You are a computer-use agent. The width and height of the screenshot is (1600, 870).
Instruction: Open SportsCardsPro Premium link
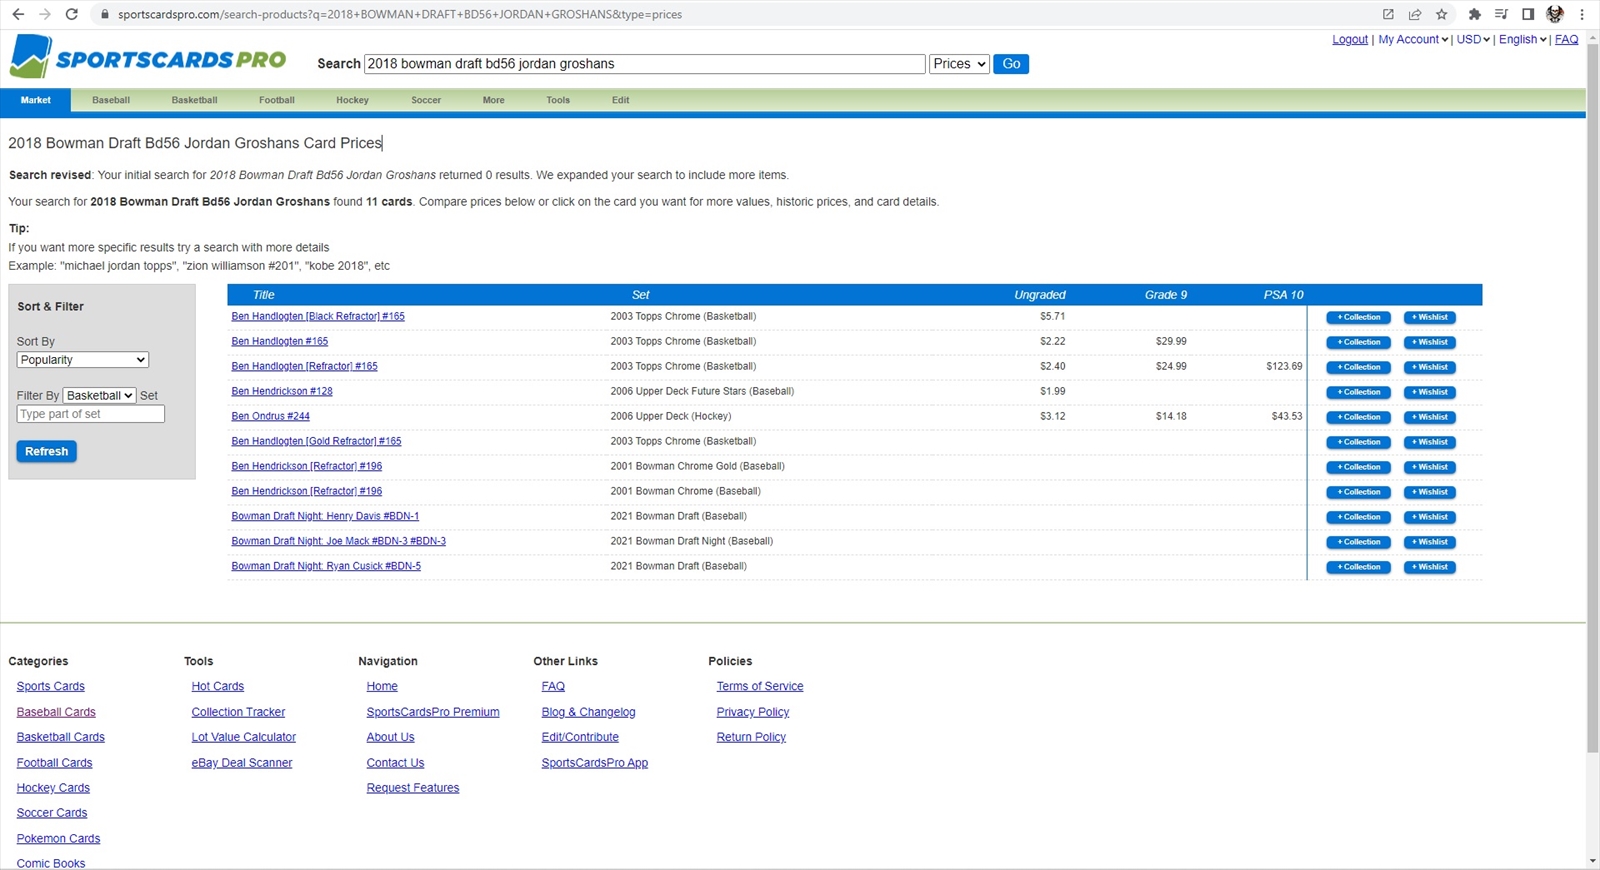[x=433, y=713]
